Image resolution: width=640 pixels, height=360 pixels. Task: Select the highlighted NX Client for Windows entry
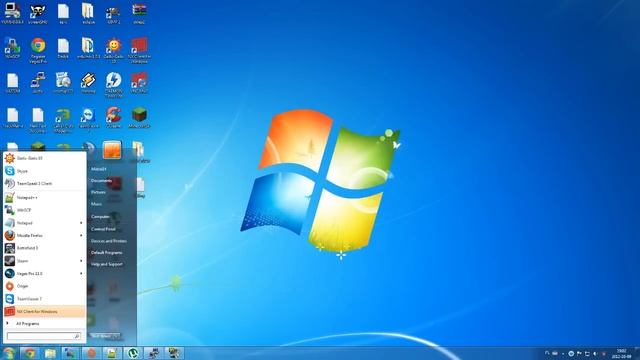tap(44, 311)
